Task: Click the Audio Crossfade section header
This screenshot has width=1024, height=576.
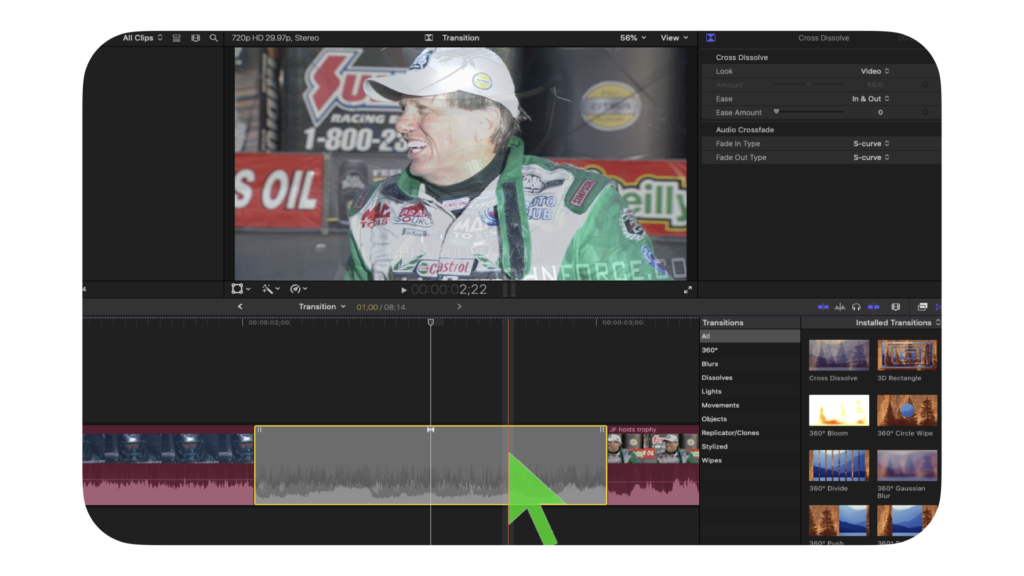Action: tap(744, 130)
